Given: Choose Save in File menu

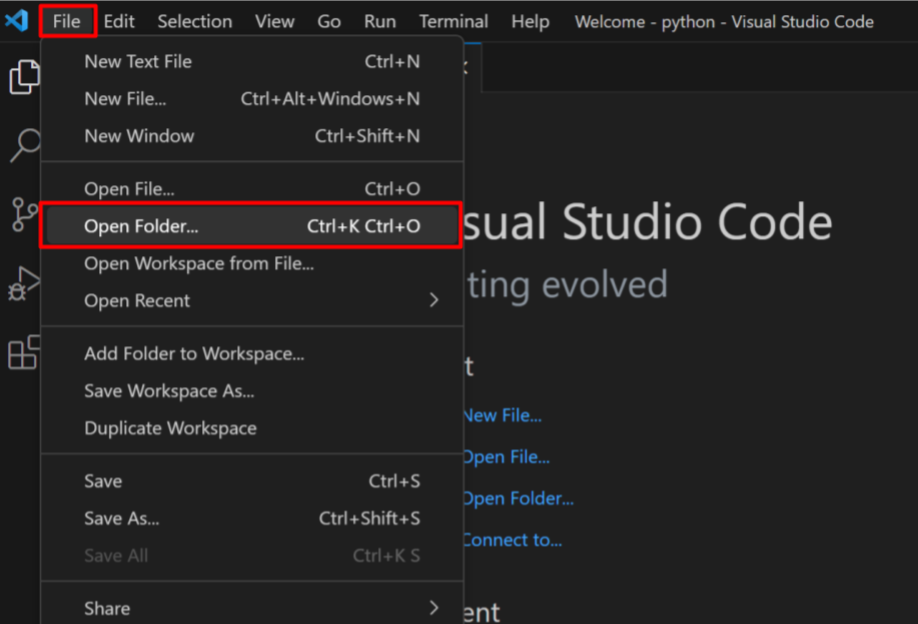Looking at the screenshot, I should click(252, 481).
